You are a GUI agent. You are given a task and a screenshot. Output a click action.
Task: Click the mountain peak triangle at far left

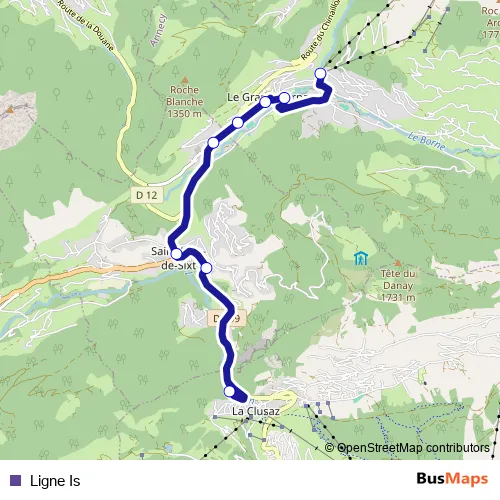coord(11,109)
